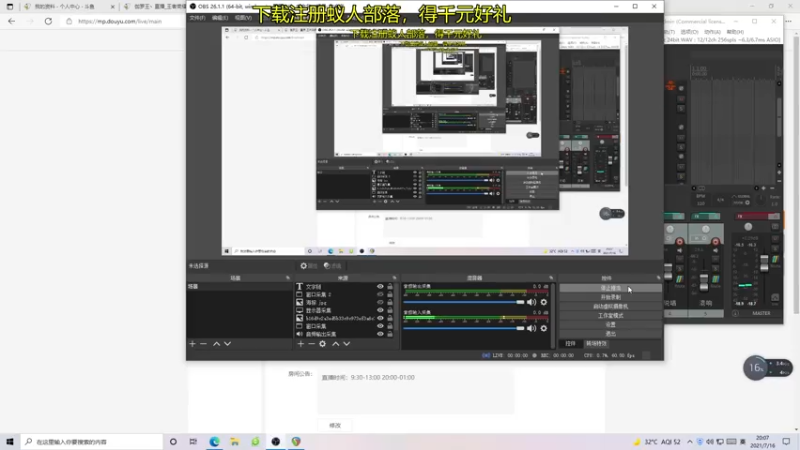The width and height of the screenshot is (800, 450).
Task: Open settings gear for mic/aux audio channel
Action: [544, 328]
